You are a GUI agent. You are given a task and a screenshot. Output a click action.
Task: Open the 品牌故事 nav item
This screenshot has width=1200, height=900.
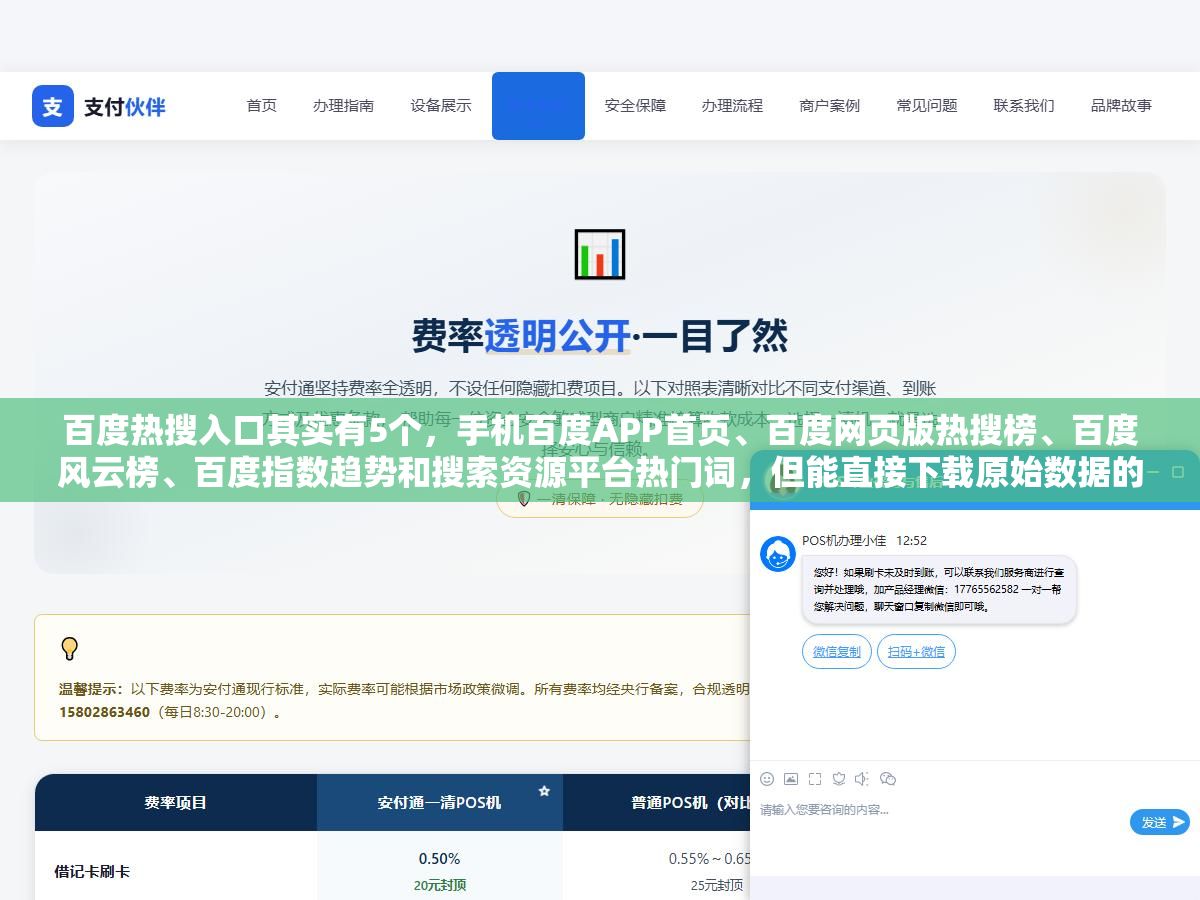tap(1121, 105)
